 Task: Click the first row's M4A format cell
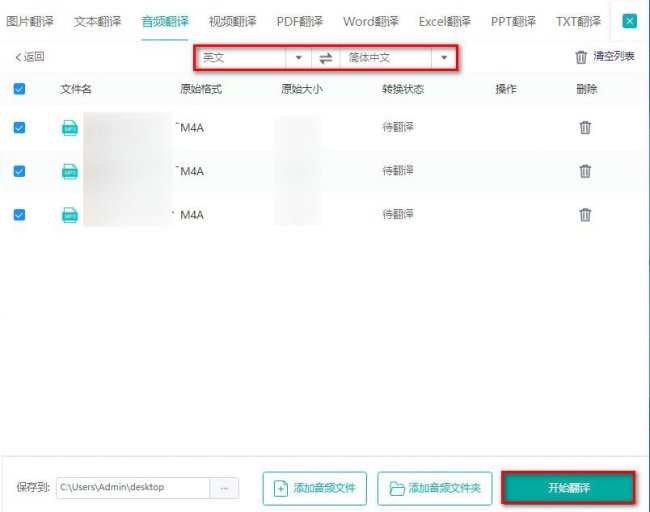[192, 128]
